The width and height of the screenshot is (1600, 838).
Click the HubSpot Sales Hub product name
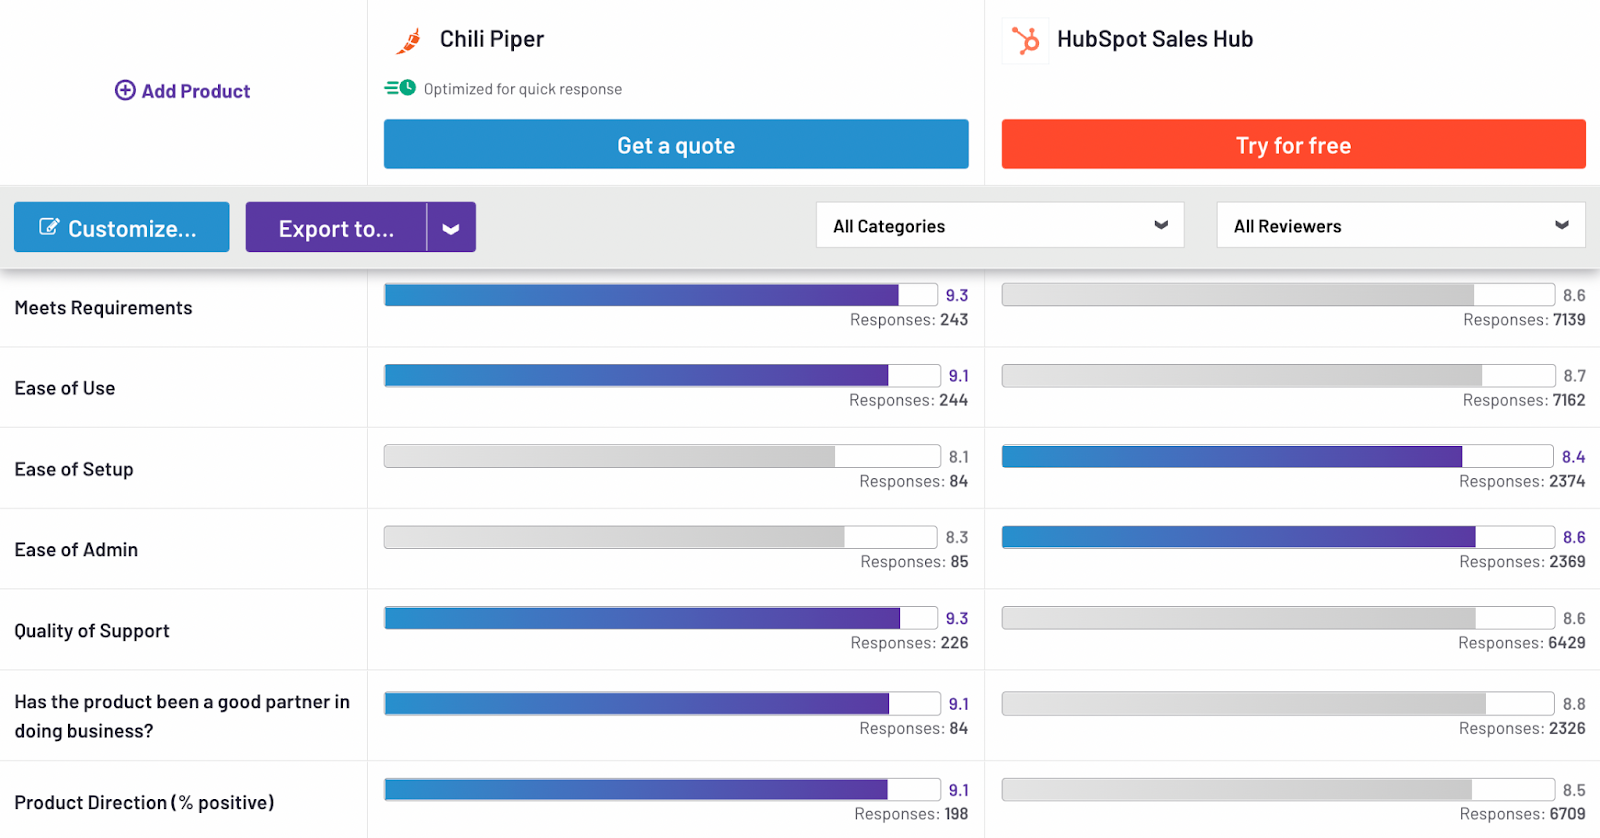(1155, 38)
